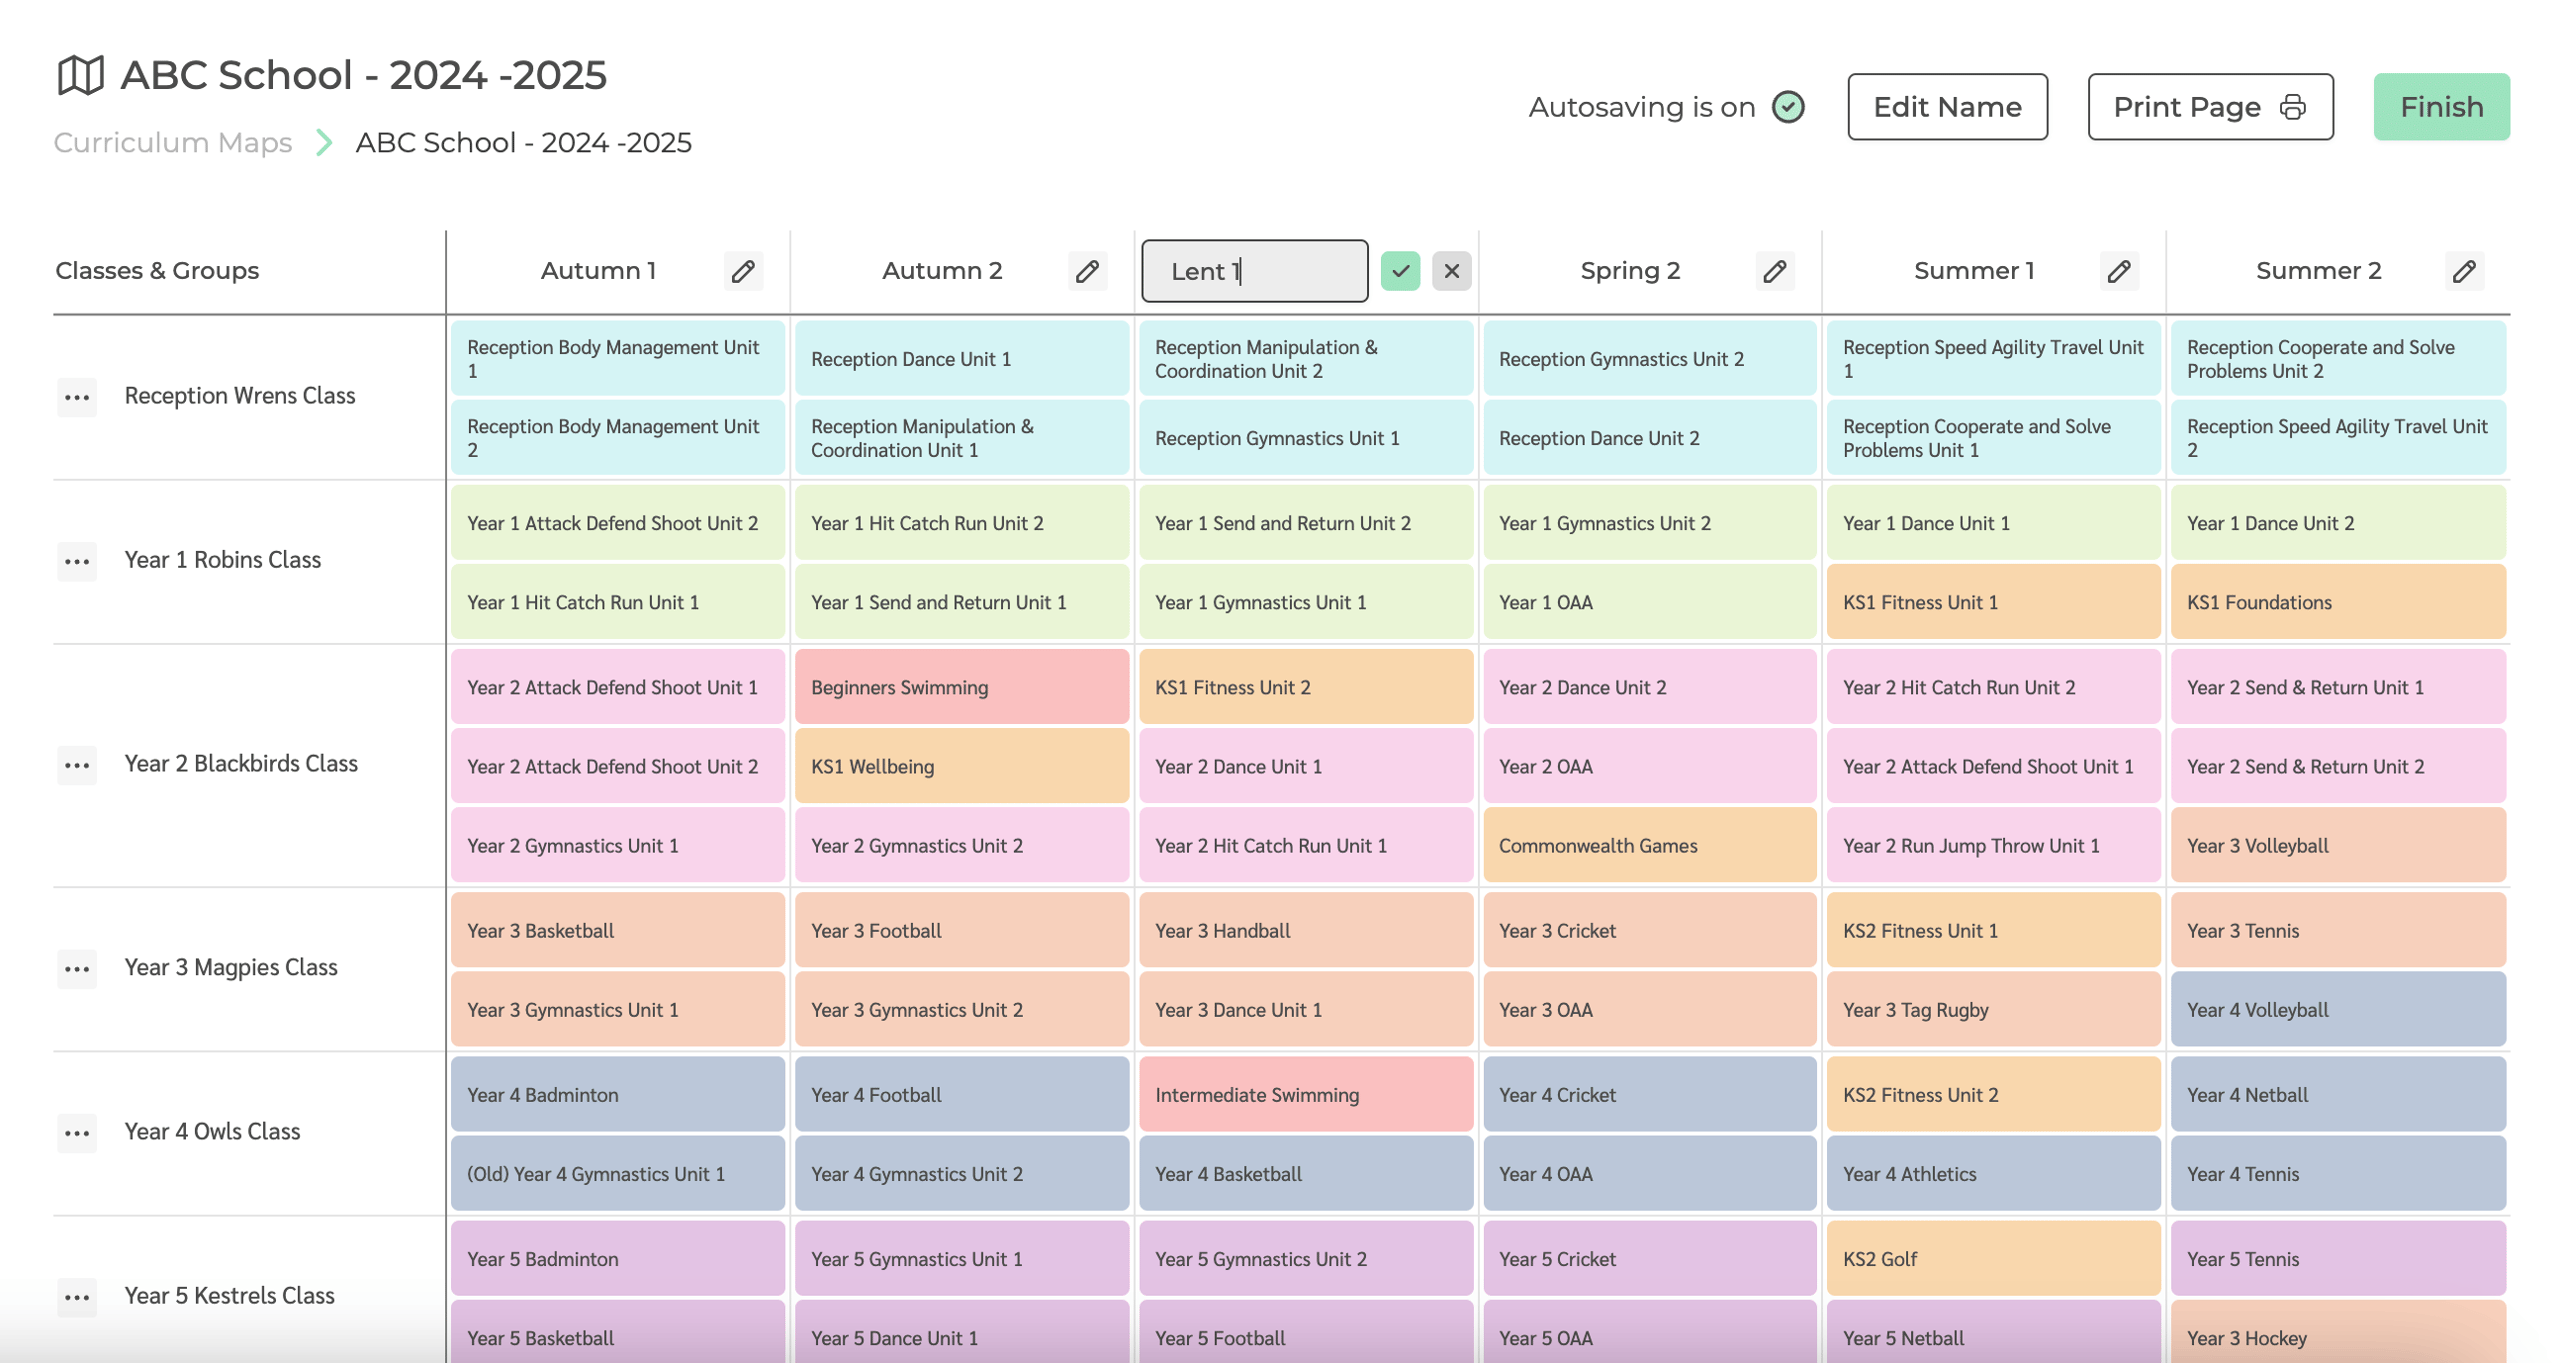Click the Finish button
This screenshot has width=2560, height=1363.
2441,106
